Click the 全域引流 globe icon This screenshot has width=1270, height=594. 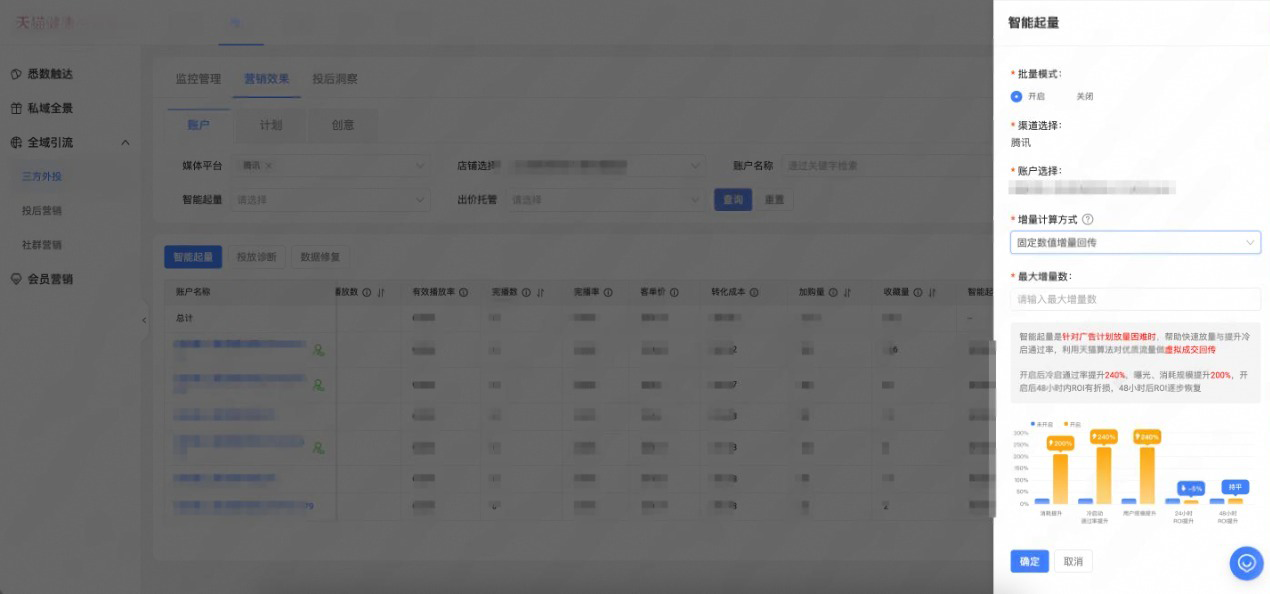[x=16, y=142]
